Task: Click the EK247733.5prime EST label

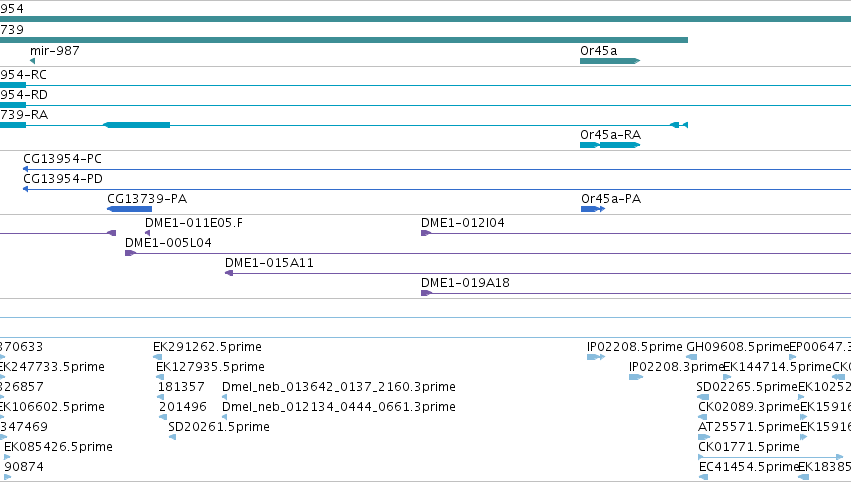Action: point(52,367)
